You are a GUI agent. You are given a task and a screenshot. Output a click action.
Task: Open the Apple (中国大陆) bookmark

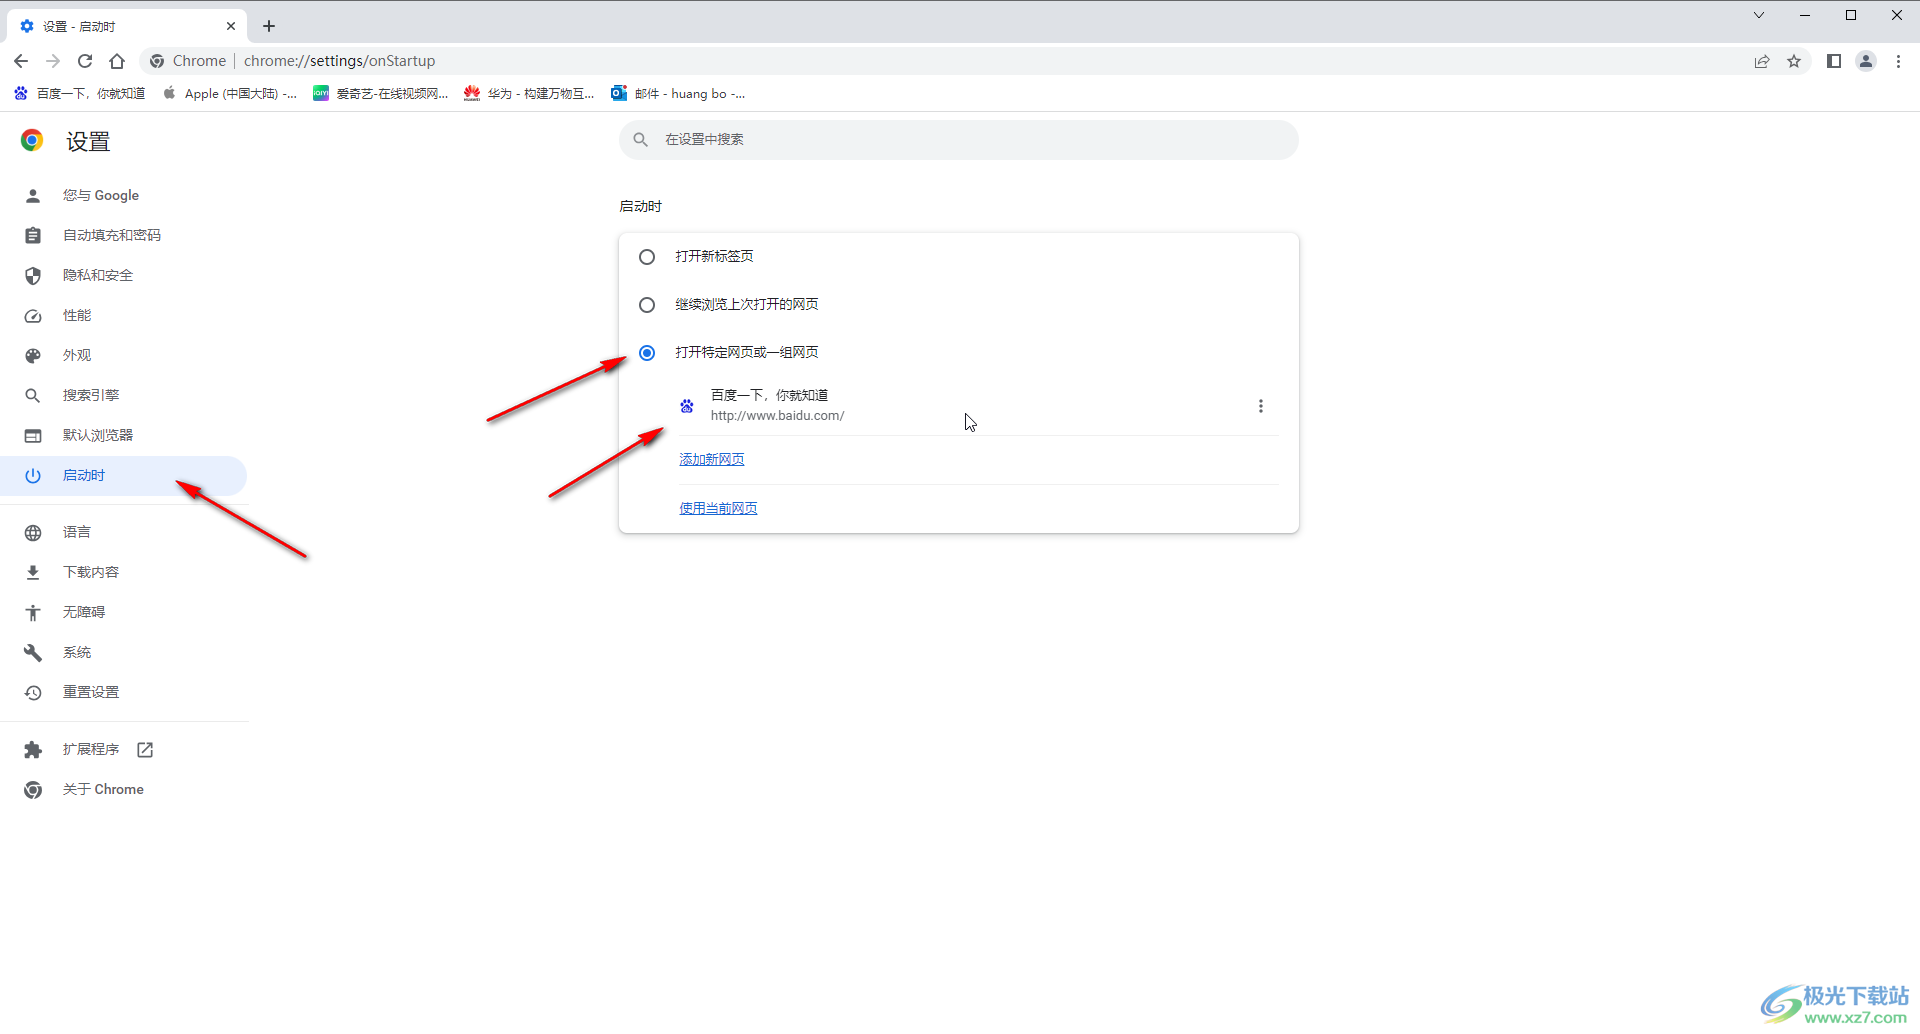[230, 93]
